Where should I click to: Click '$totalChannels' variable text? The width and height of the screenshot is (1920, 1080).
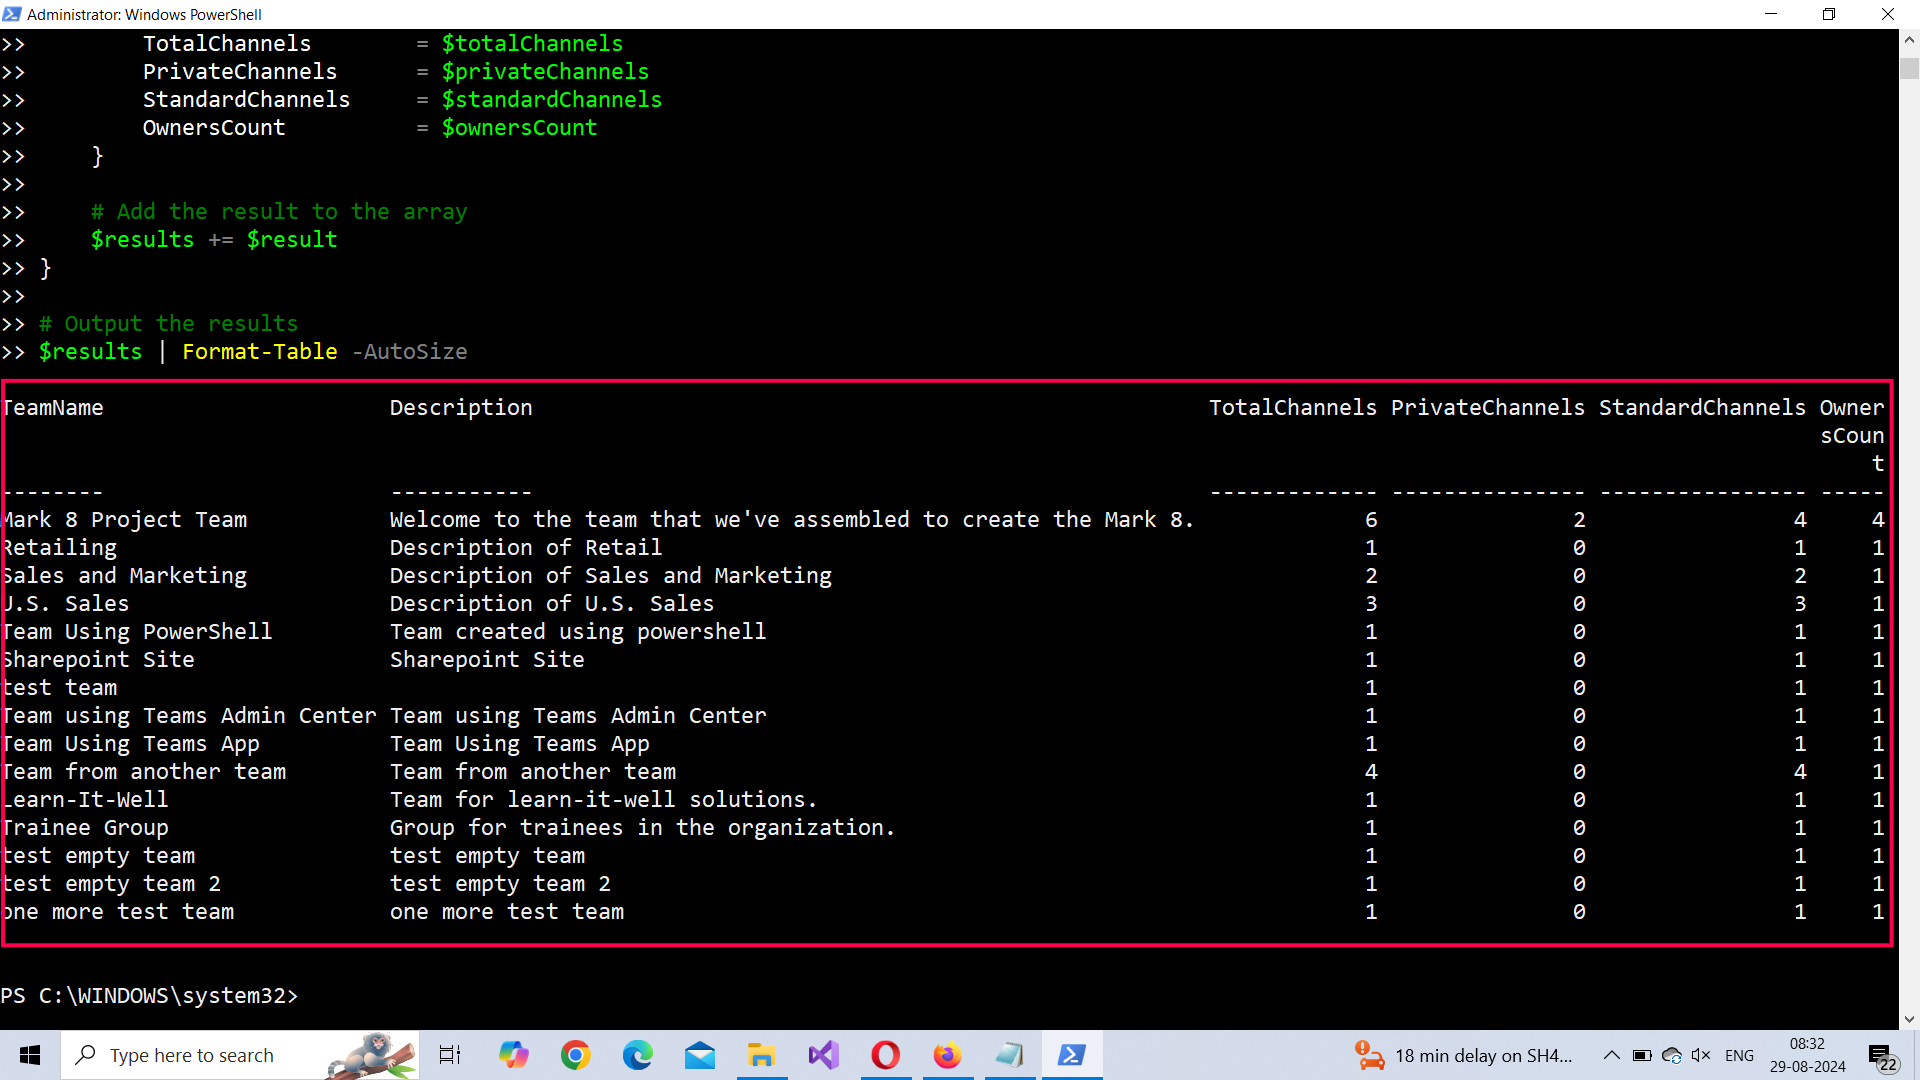click(533, 44)
